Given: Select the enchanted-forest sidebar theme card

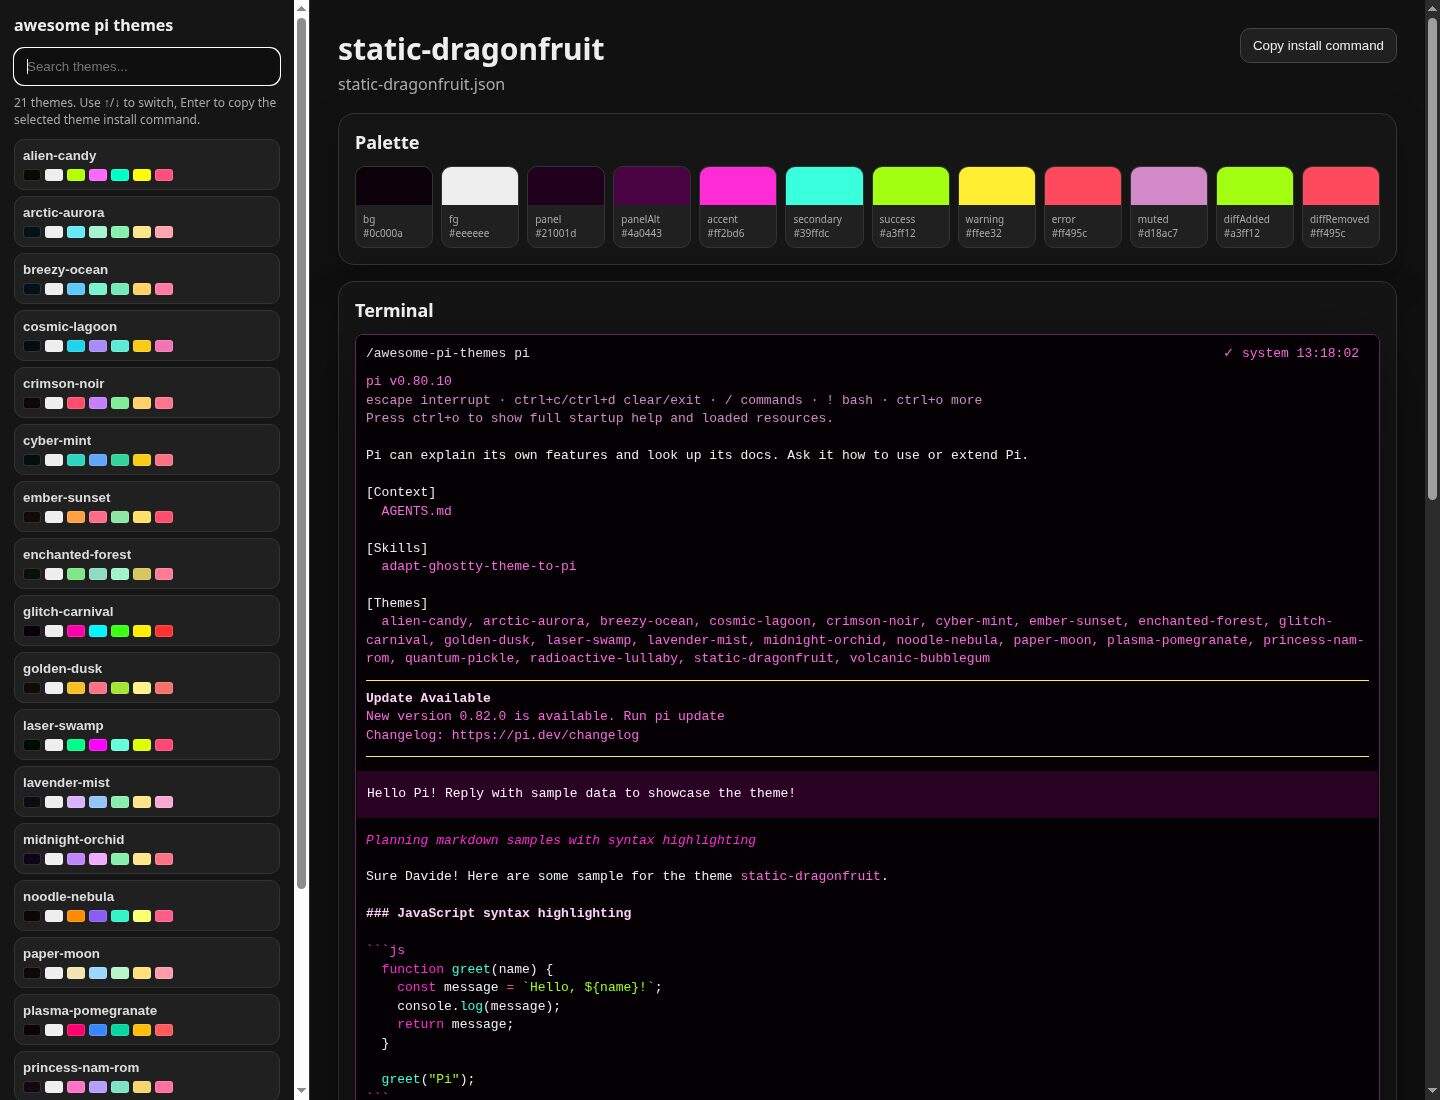Looking at the screenshot, I should point(147,564).
